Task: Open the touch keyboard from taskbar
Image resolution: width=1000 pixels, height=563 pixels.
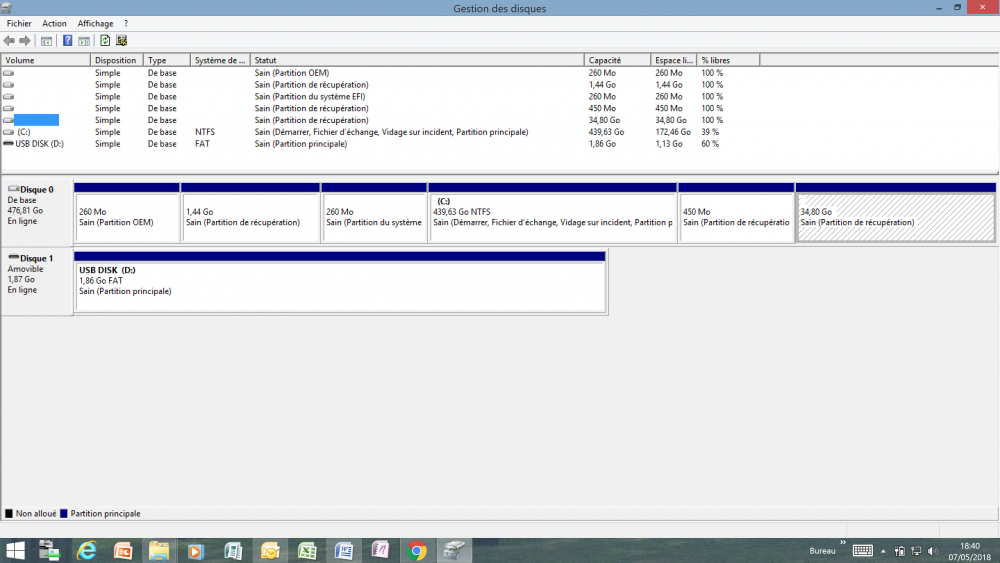Action: click(x=862, y=551)
